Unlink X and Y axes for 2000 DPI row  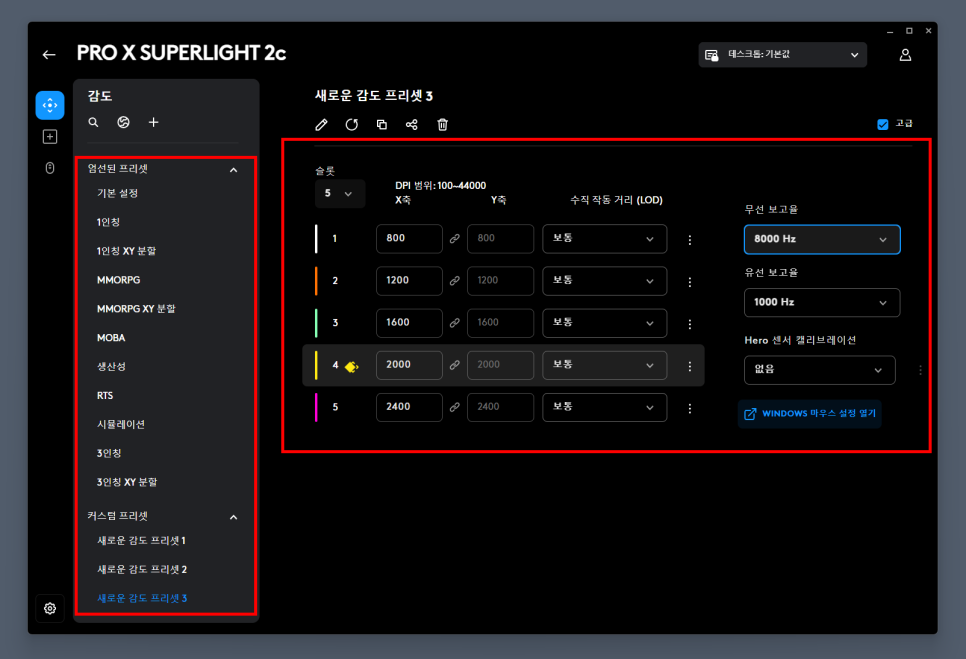[455, 365]
